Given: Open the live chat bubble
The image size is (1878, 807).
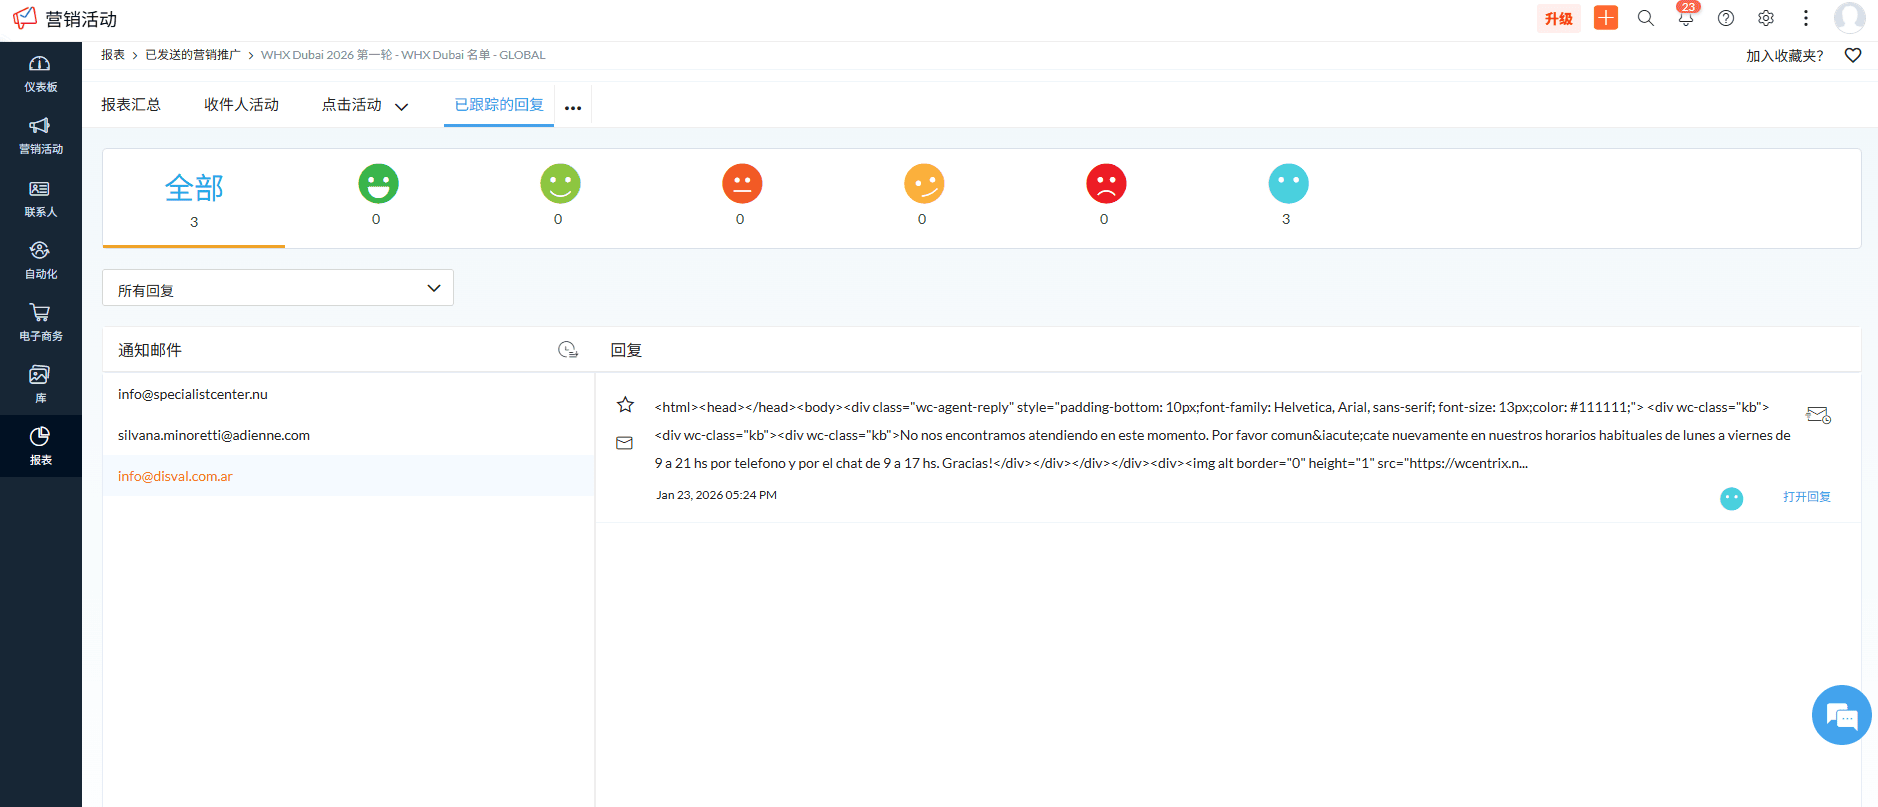Looking at the screenshot, I should (1841, 715).
